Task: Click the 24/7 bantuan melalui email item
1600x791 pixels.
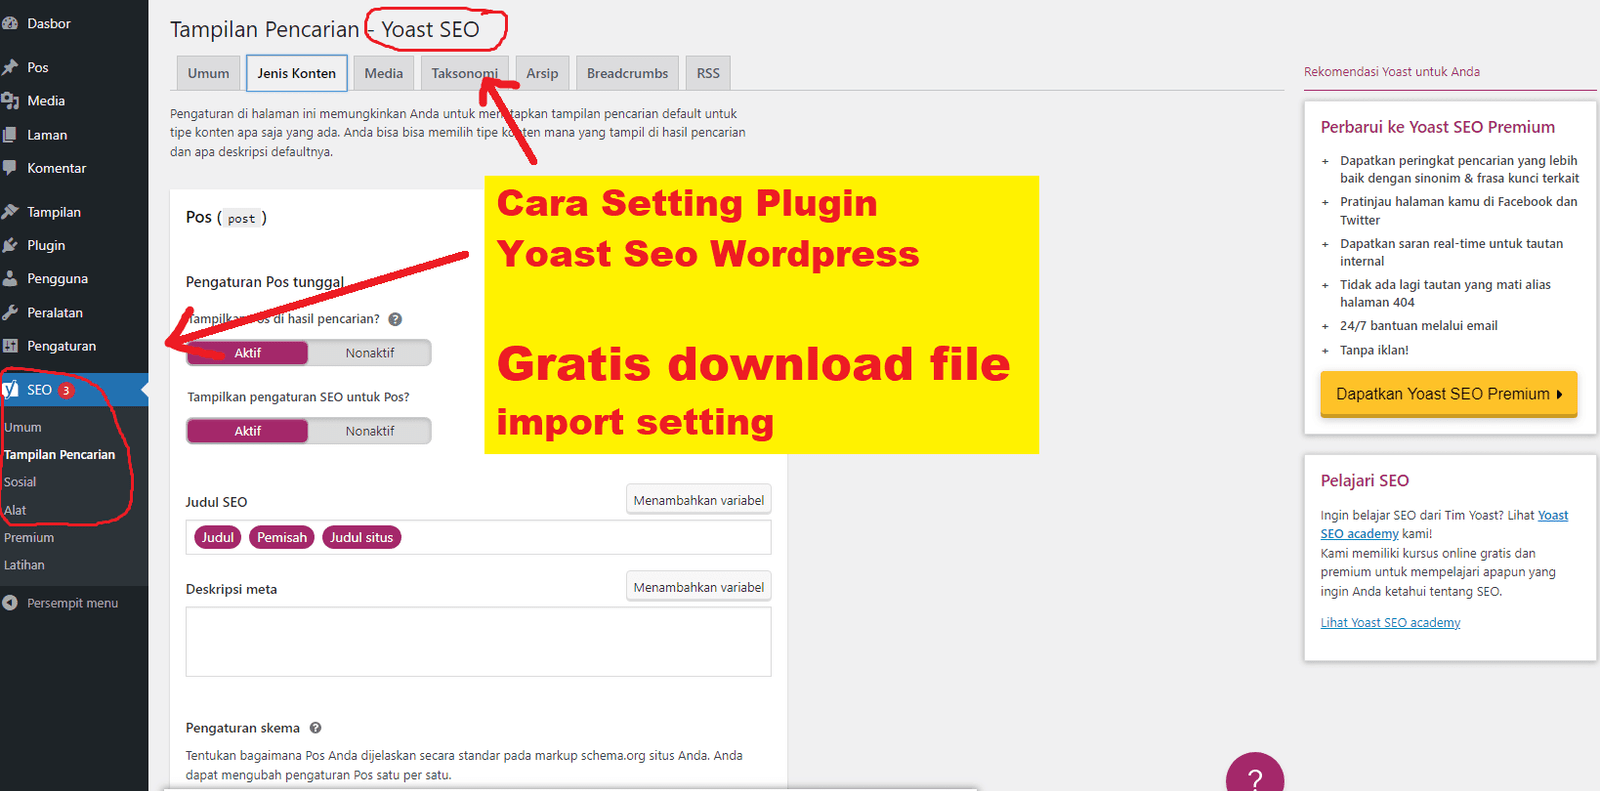Action: (x=1419, y=326)
